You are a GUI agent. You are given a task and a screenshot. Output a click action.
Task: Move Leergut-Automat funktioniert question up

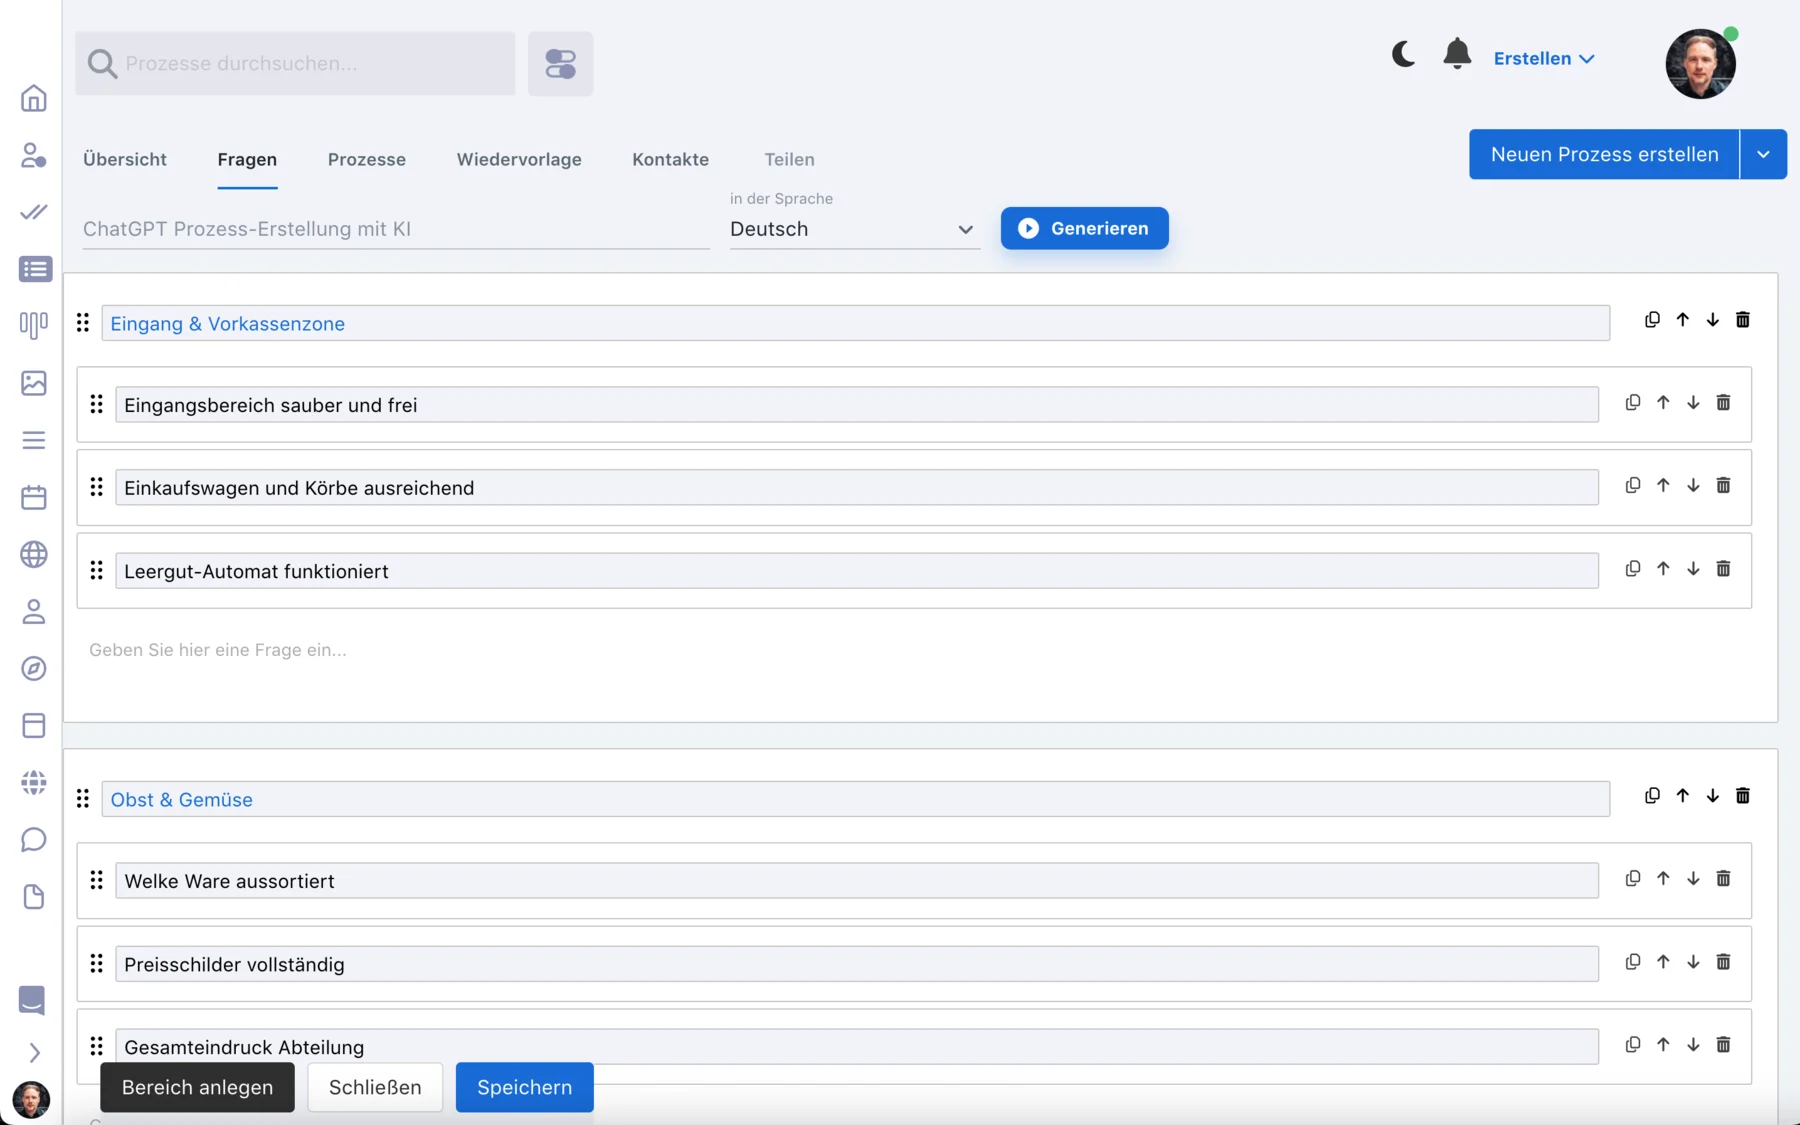1663,568
